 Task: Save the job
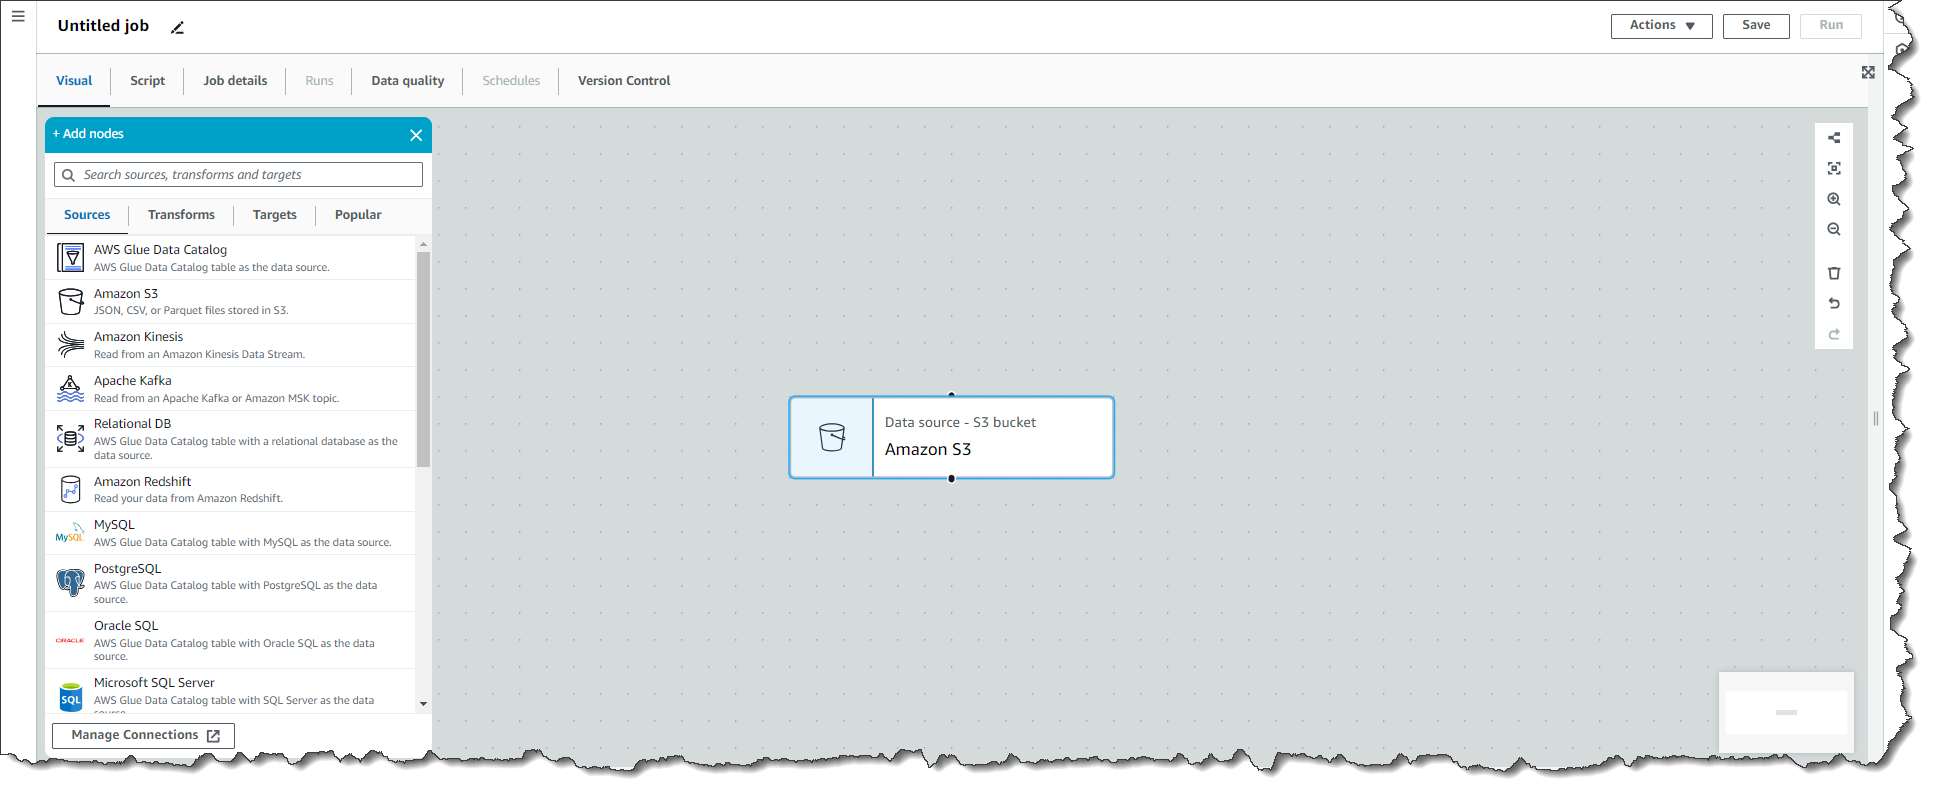pos(1755,26)
